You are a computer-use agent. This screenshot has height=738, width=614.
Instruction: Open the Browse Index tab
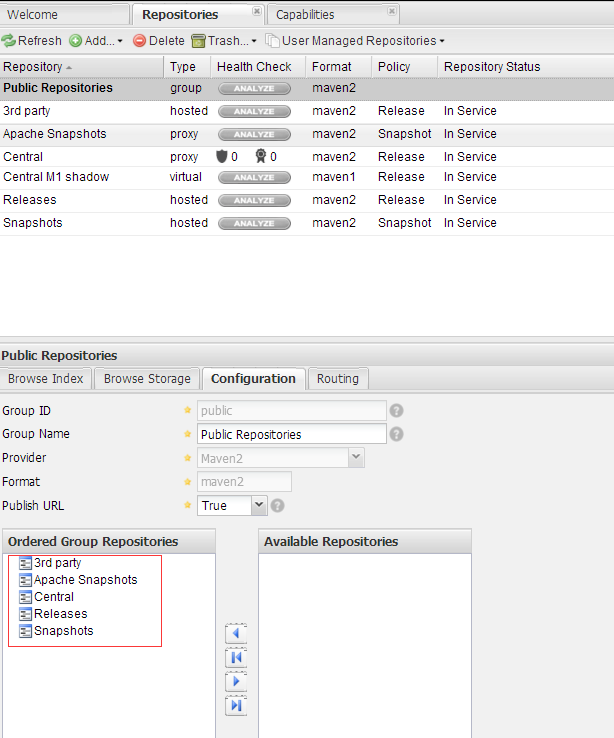(x=46, y=379)
